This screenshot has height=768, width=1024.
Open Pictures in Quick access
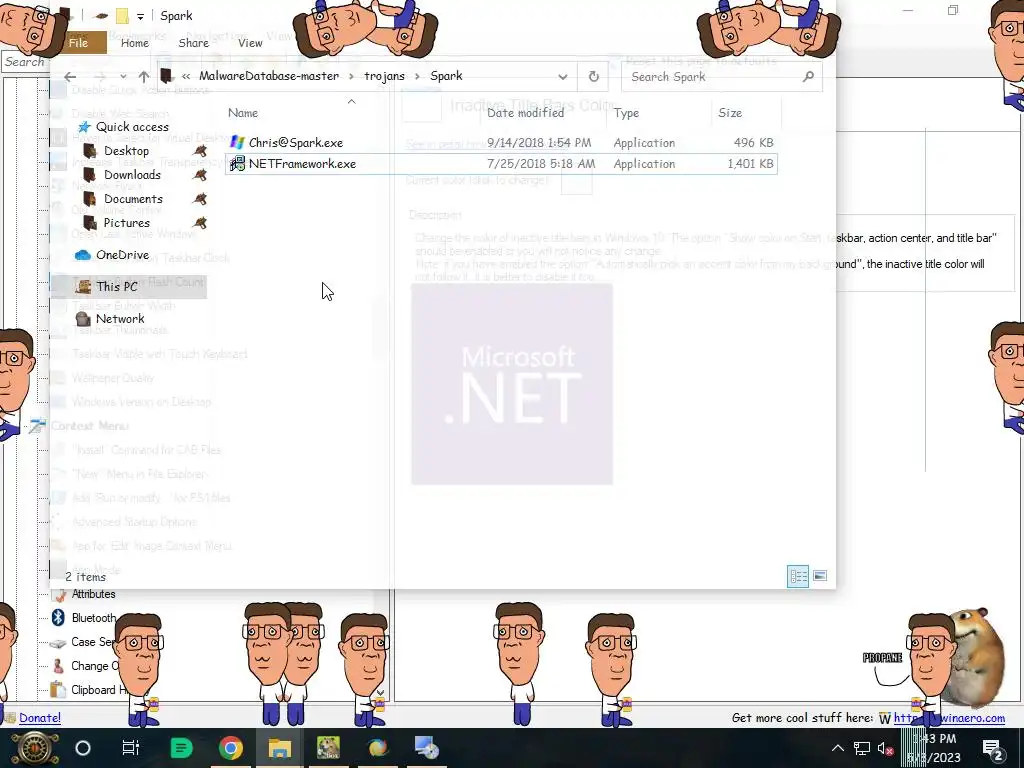click(126, 223)
